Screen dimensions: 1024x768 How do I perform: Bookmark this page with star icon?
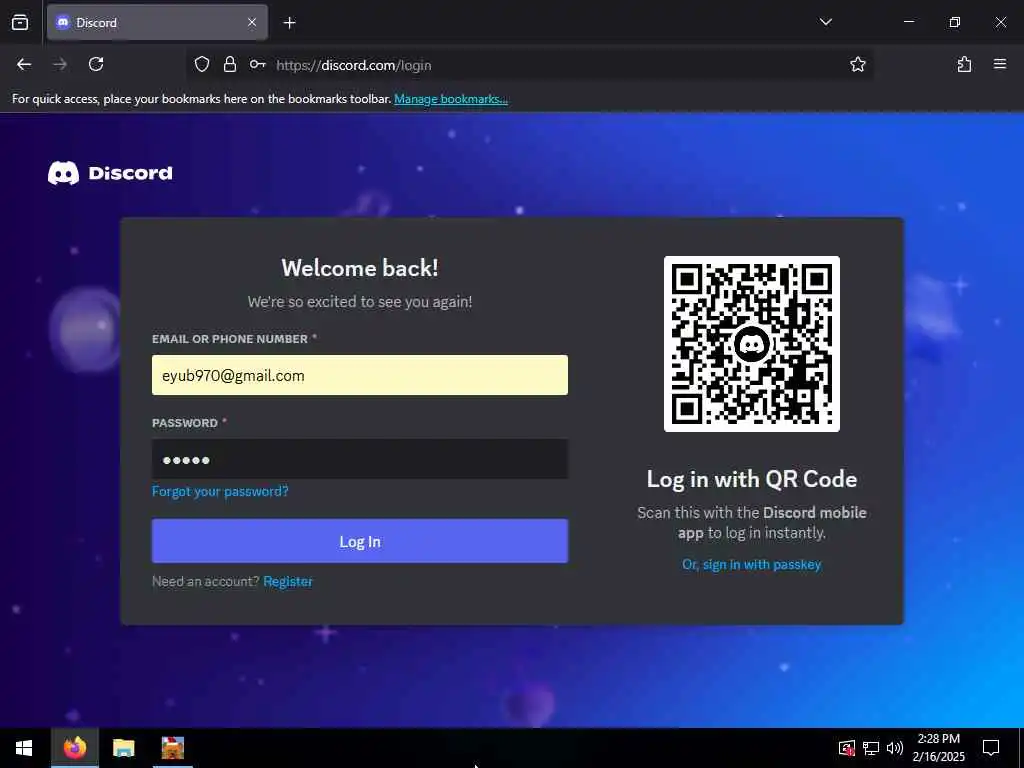click(857, 64)
